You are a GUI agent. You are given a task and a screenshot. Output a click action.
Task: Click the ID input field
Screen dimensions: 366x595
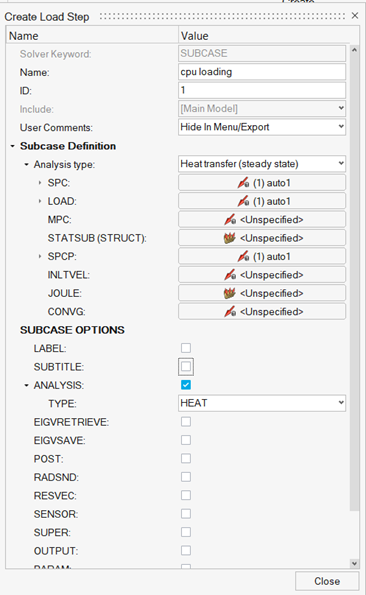pos(262,90)
